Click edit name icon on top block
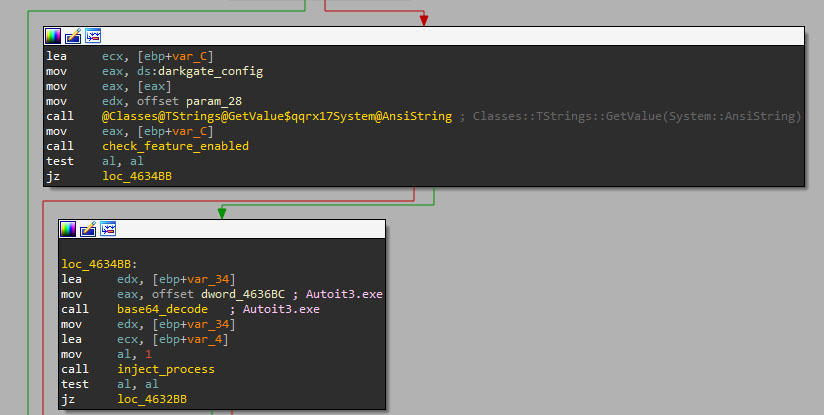Viewport: 824px width, 415px height. [x=73, y=36]
